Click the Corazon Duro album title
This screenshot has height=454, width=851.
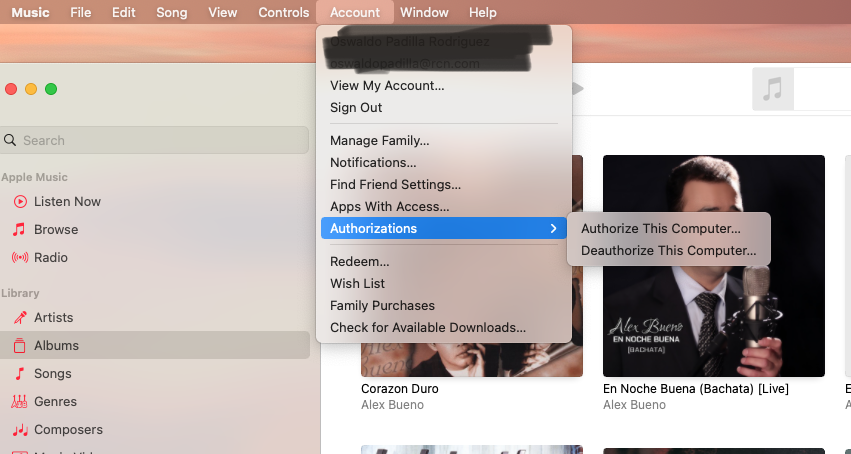point(399,389)
